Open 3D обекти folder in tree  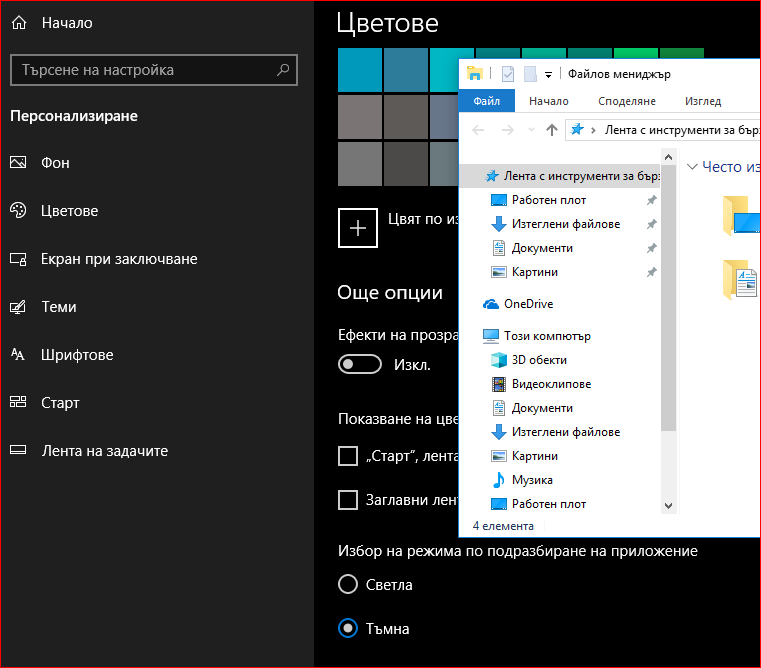click(539, 360)
